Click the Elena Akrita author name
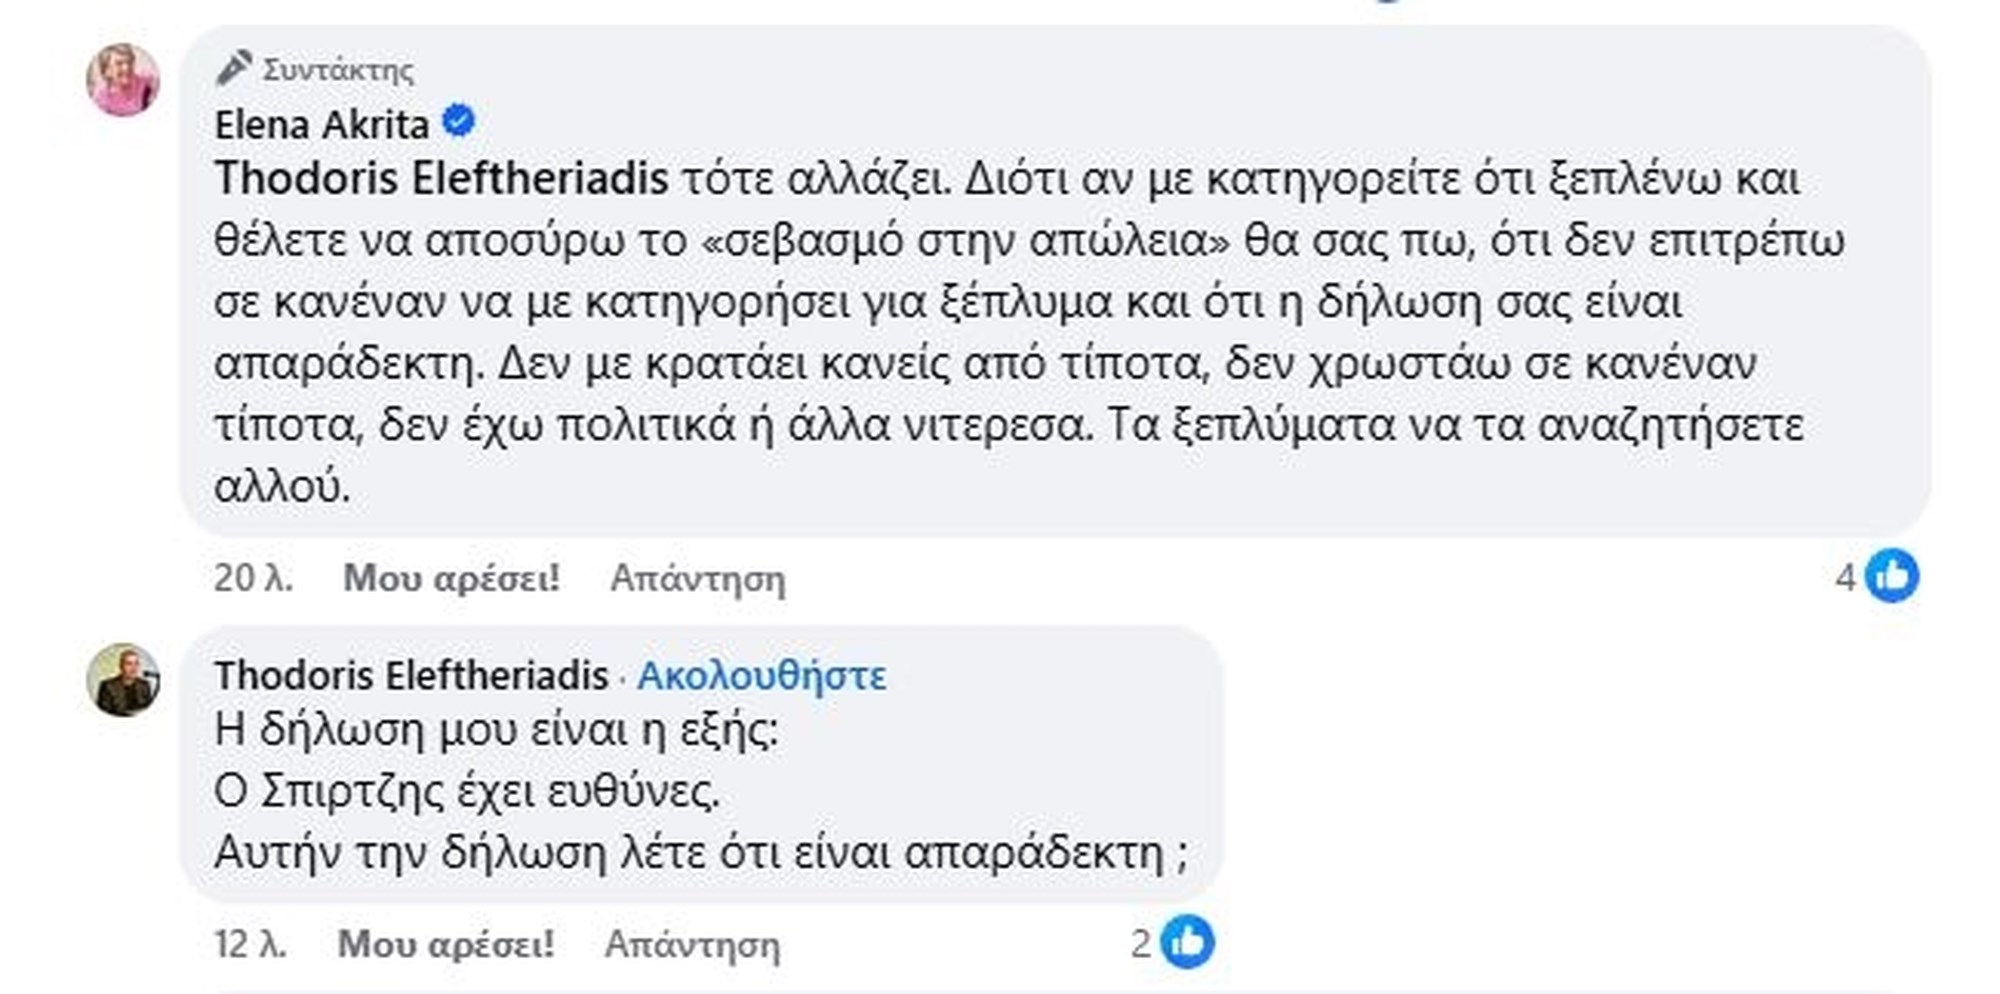This screenshot has width=2000, height=994. click(x=321, y=125)
